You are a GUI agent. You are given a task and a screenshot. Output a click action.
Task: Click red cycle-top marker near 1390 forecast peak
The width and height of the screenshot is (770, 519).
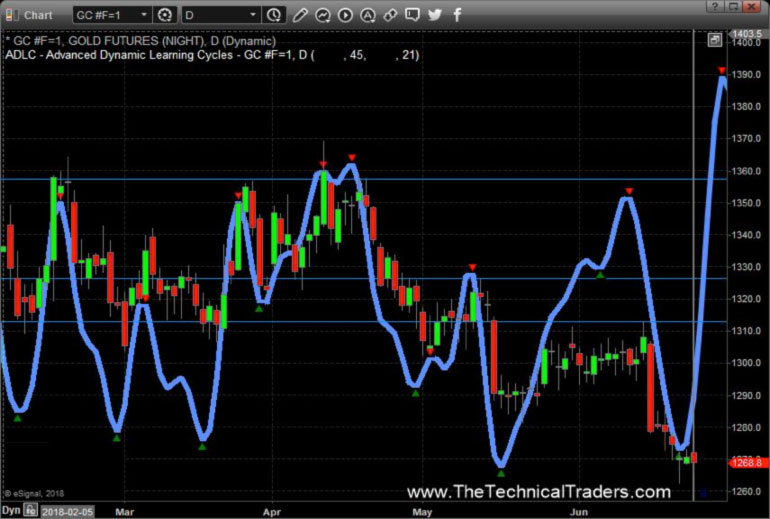point(721,71)
